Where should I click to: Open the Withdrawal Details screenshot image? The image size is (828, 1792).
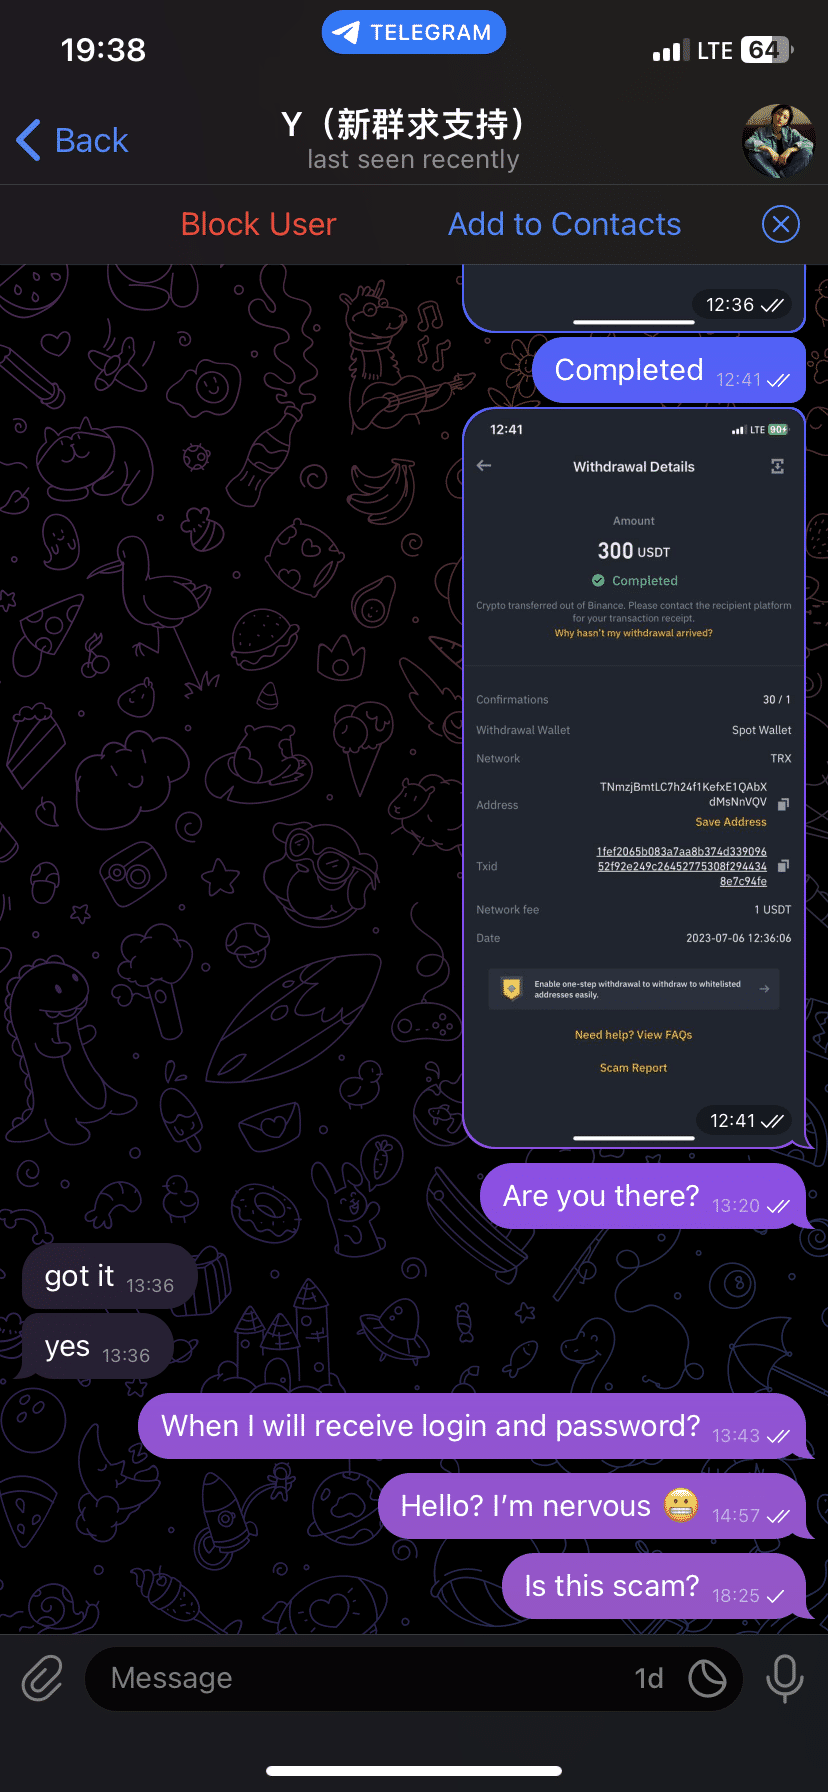634,777
